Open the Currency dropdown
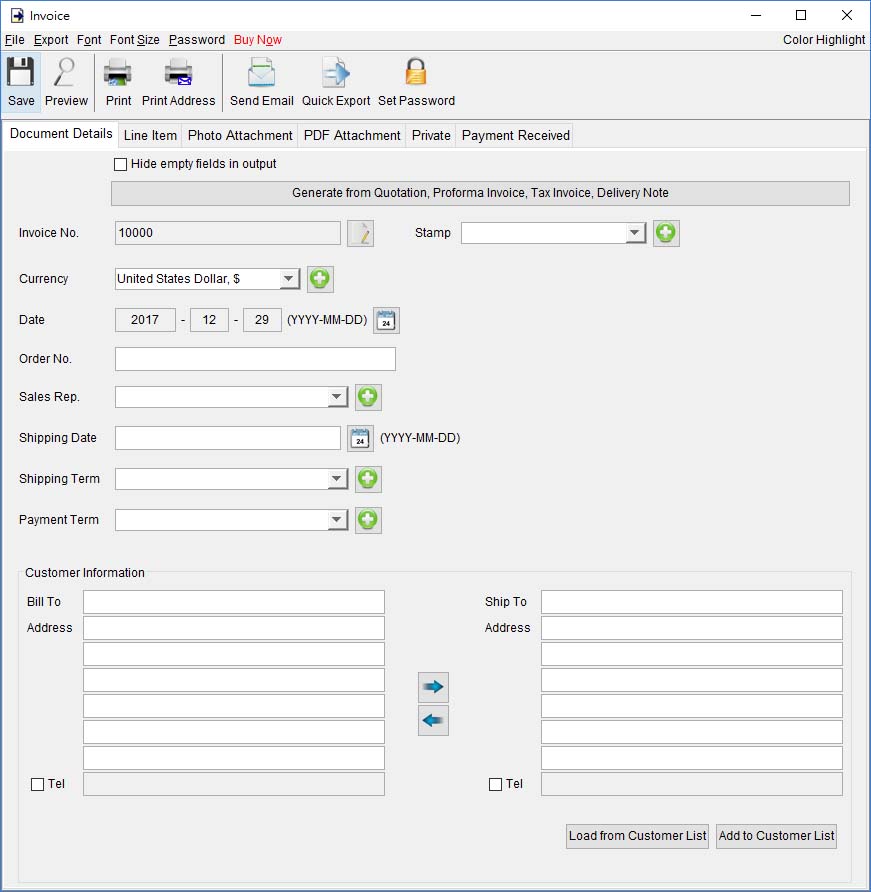The image size is (871, 892). point(289,279)
